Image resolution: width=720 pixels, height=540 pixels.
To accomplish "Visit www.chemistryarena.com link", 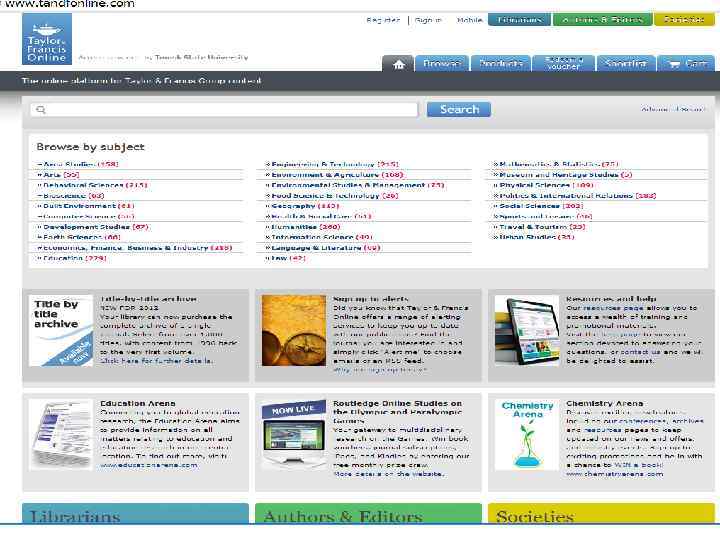I will 614,474.
